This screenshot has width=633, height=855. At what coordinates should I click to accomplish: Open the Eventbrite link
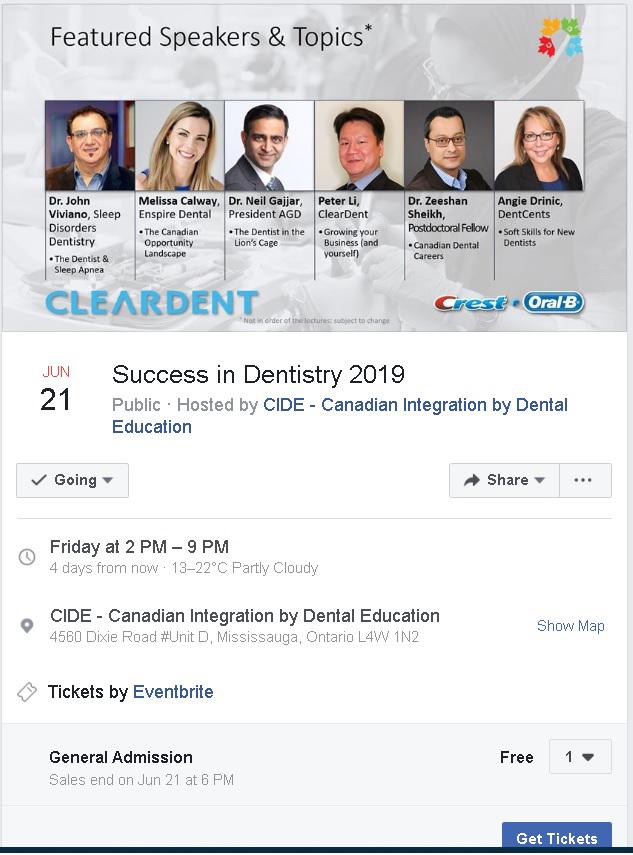[x=173, y=691]
